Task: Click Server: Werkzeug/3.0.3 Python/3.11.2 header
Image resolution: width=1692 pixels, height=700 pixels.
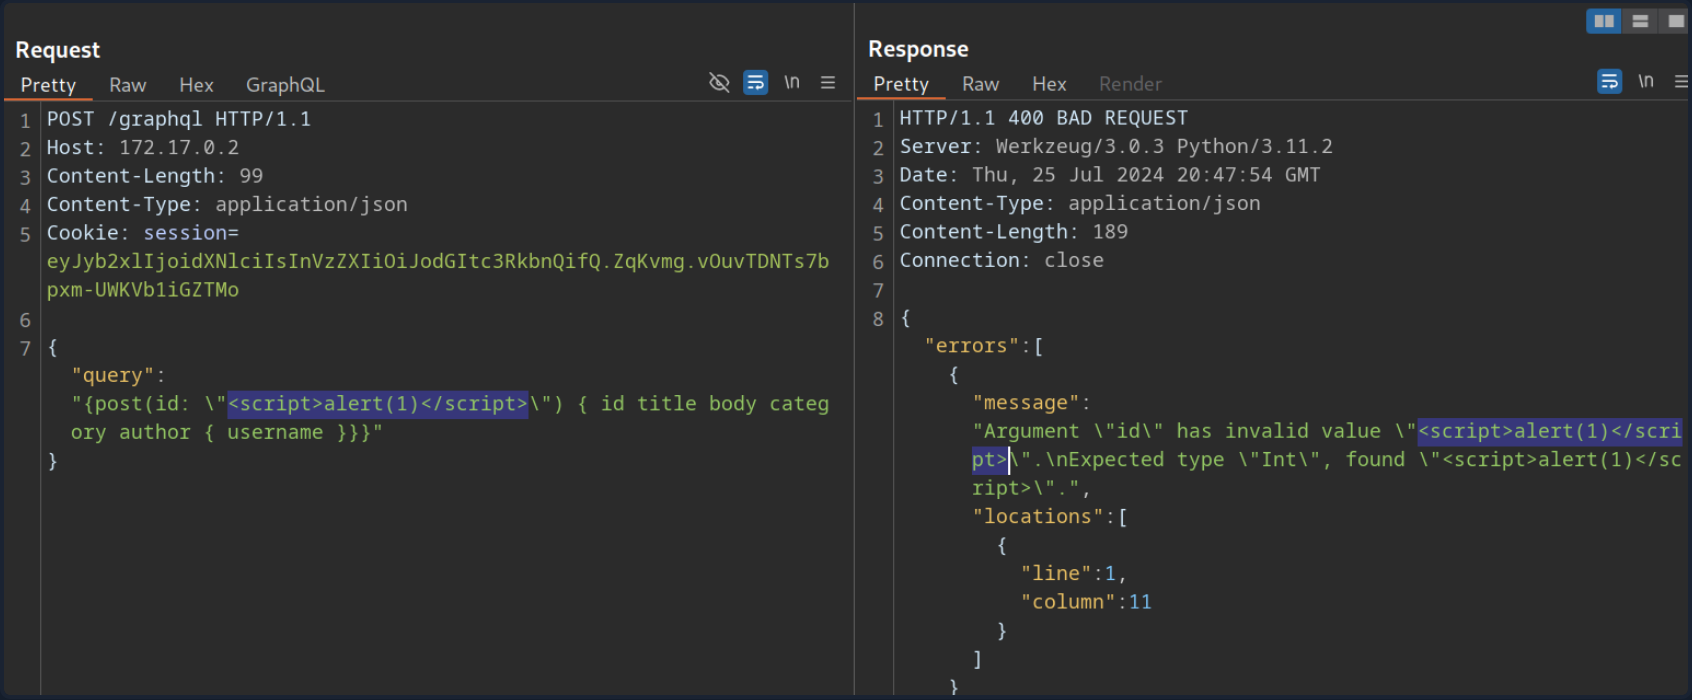Action: 1116,147
